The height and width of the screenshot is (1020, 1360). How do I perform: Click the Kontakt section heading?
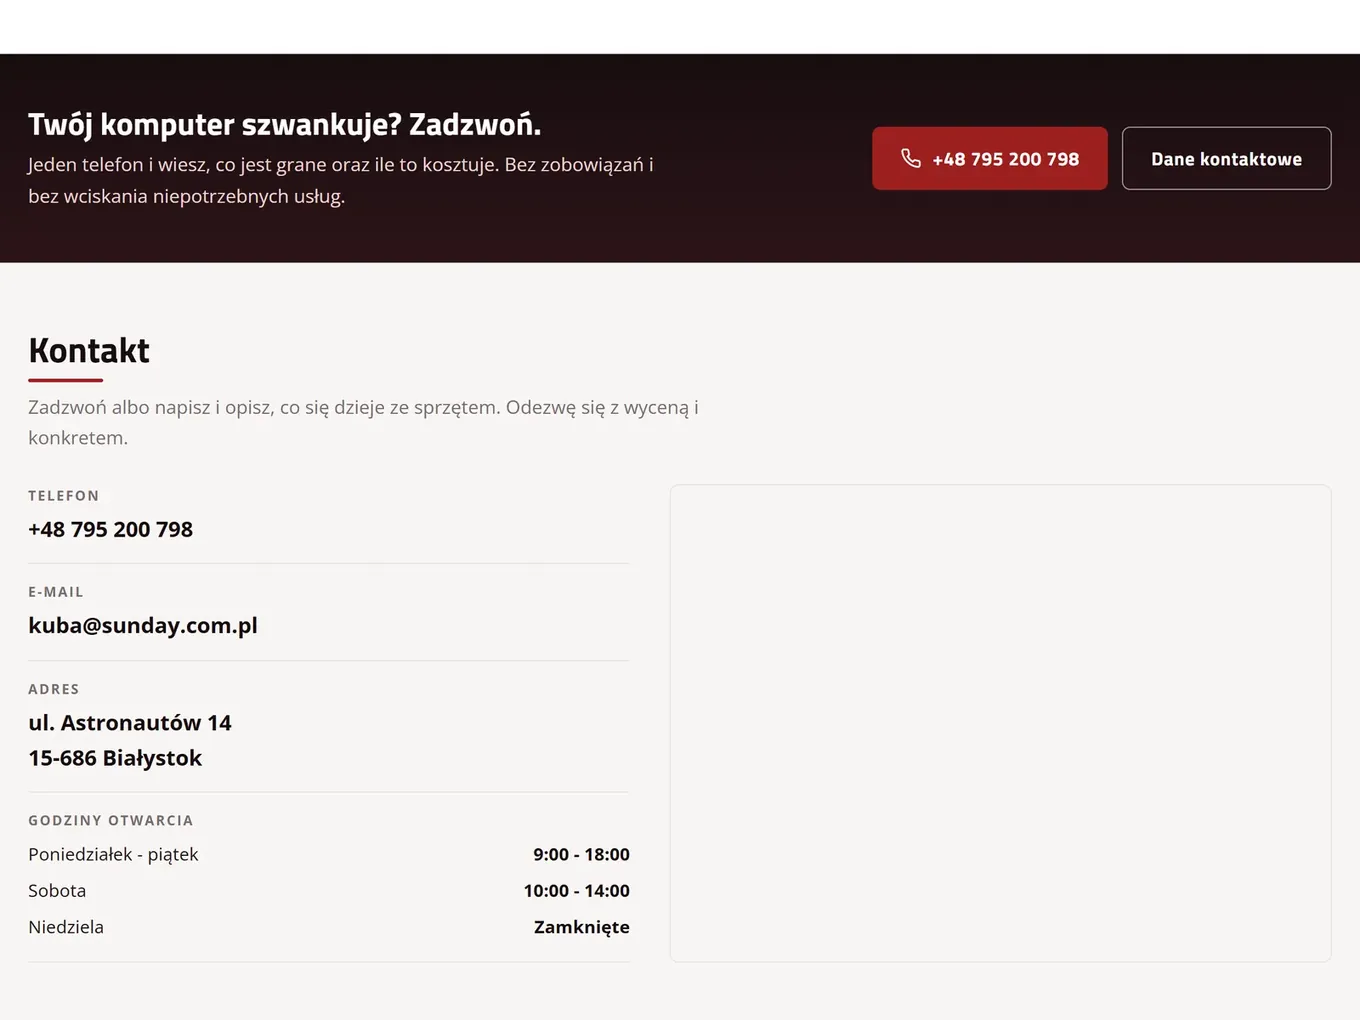coord(89,351)
